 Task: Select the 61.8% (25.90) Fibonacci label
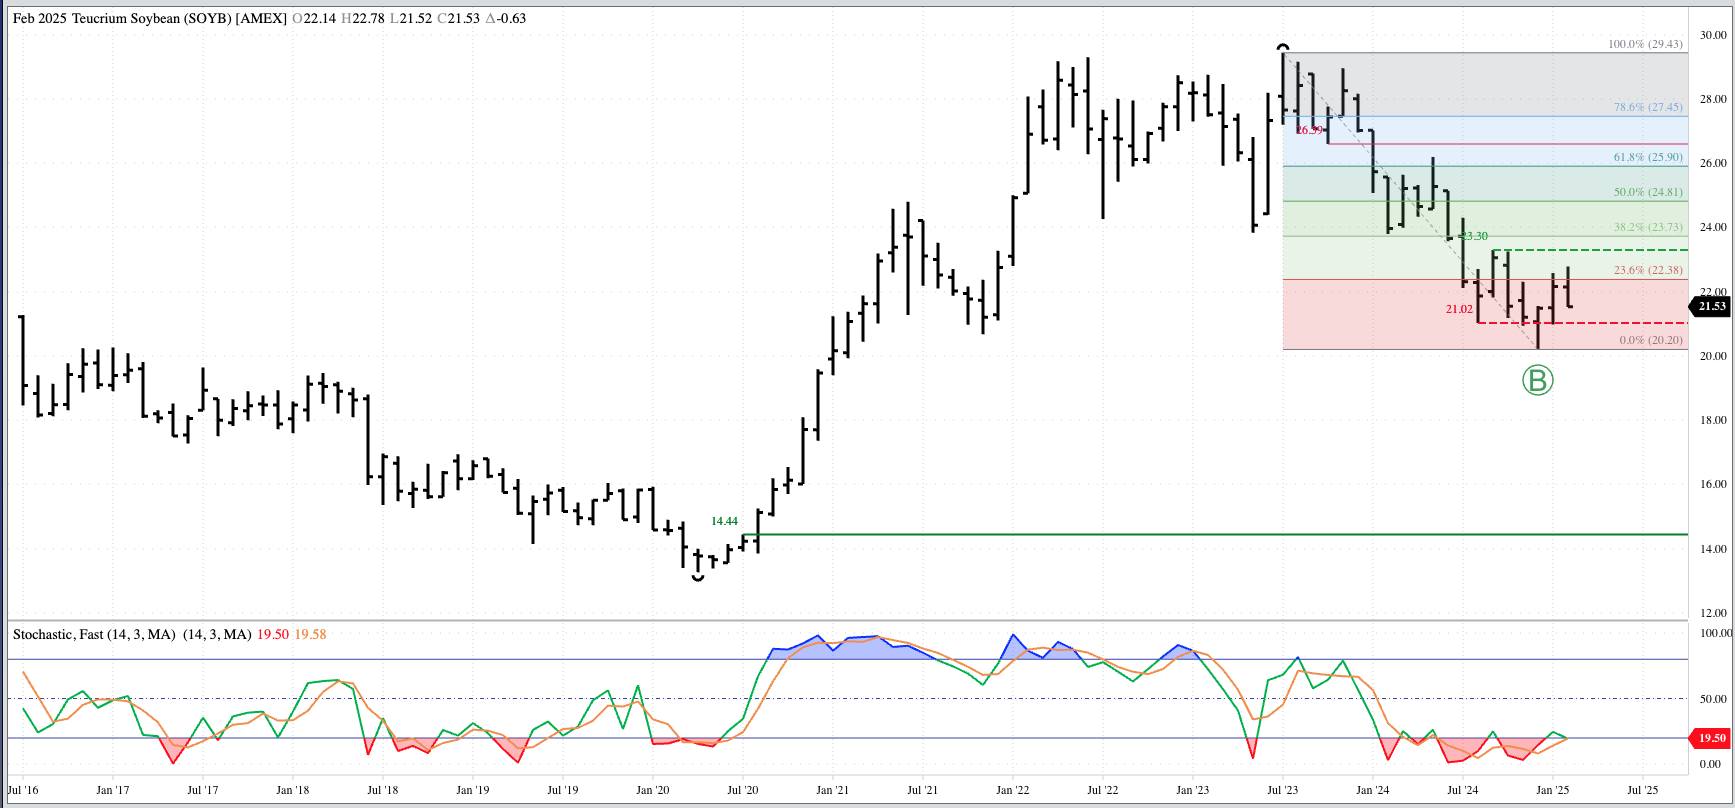coord(1647,157)
